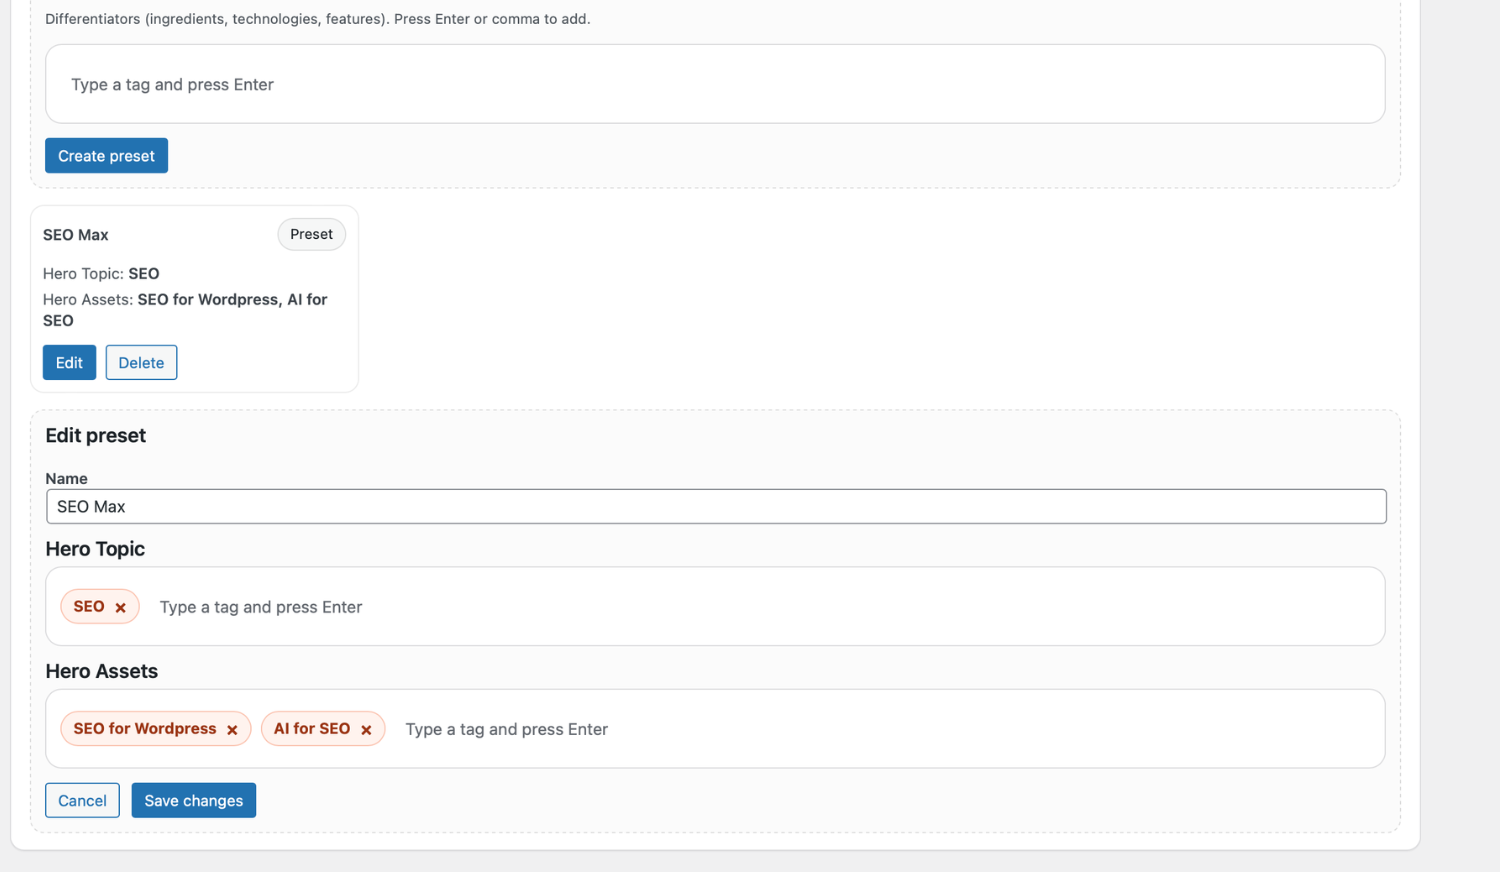
Task: Dismiss the AI for SEO chip via its close icon
Action: click(366, 728)
